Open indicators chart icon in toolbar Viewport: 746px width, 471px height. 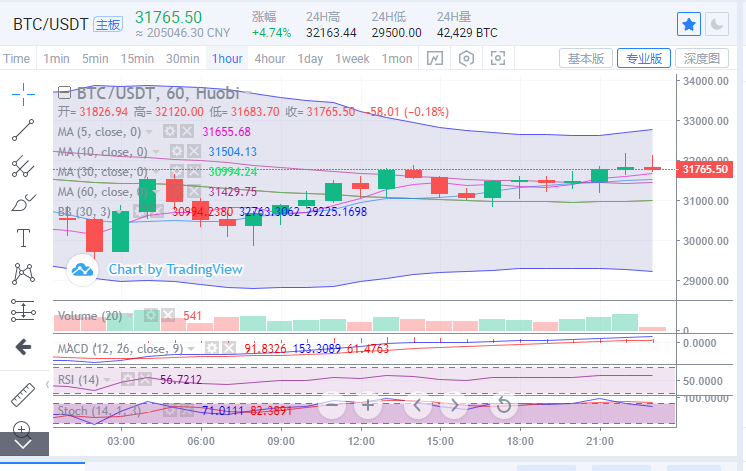435,59
